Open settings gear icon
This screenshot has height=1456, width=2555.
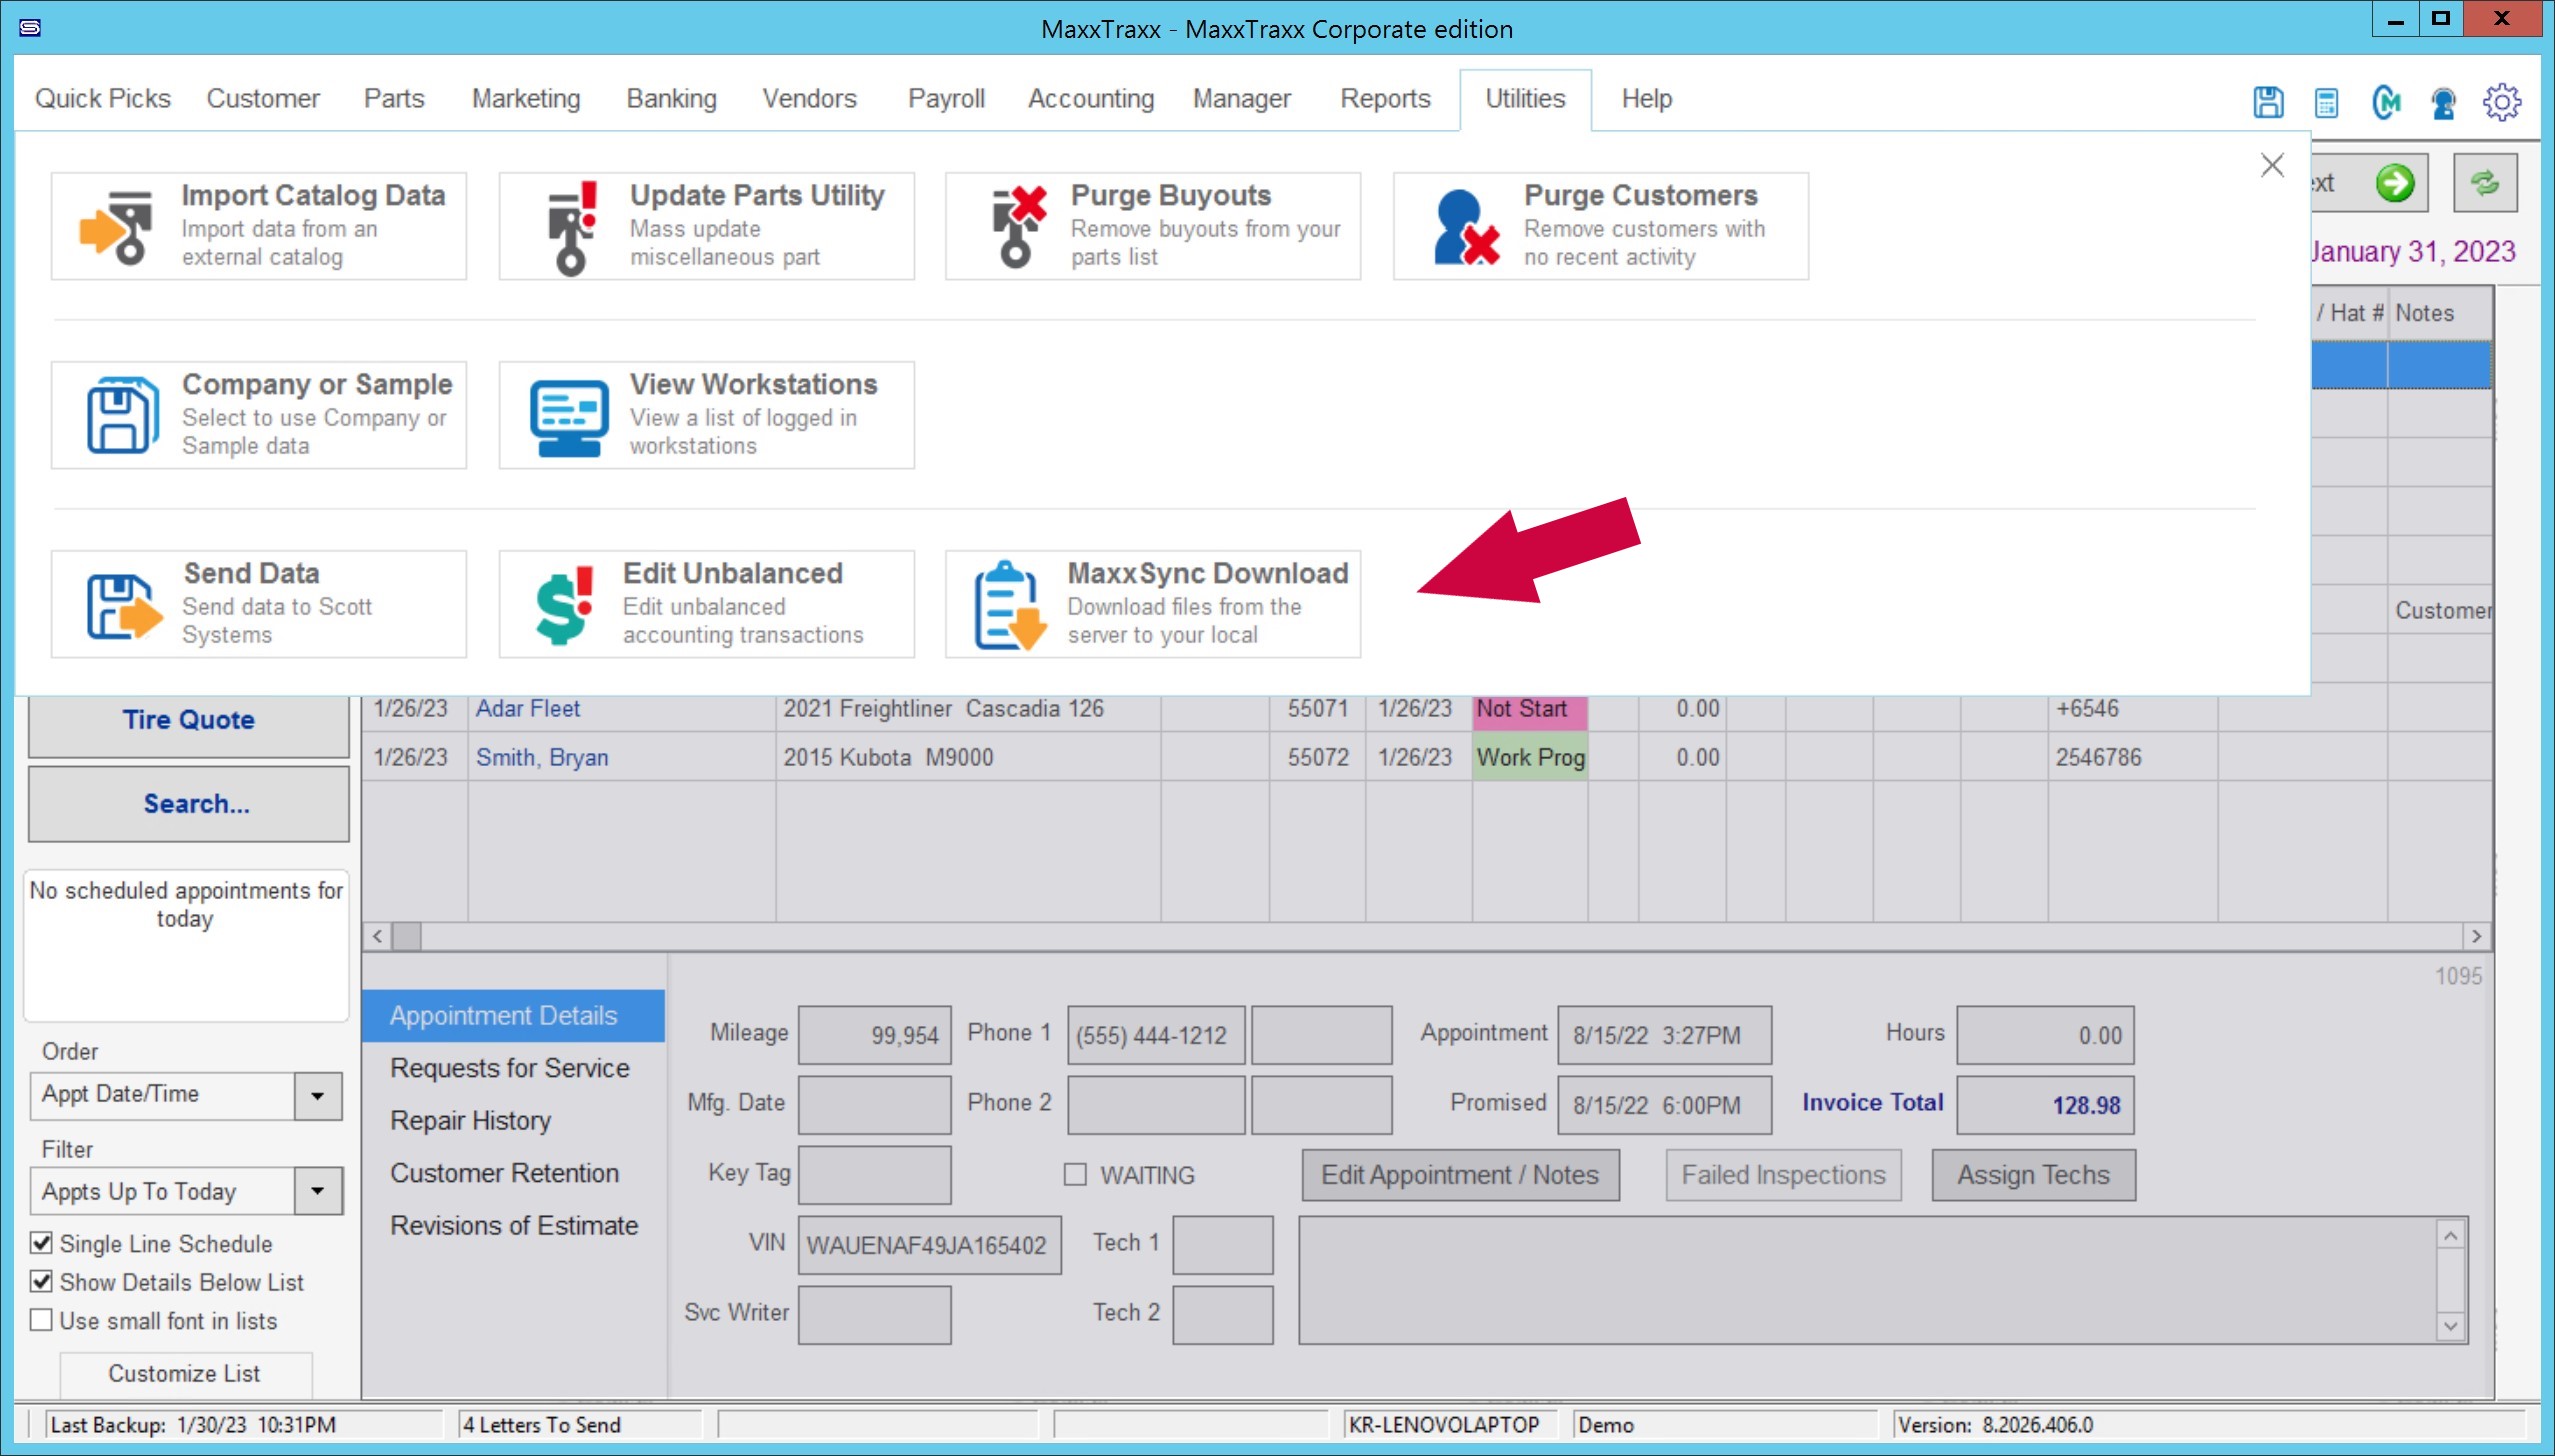2502,101
